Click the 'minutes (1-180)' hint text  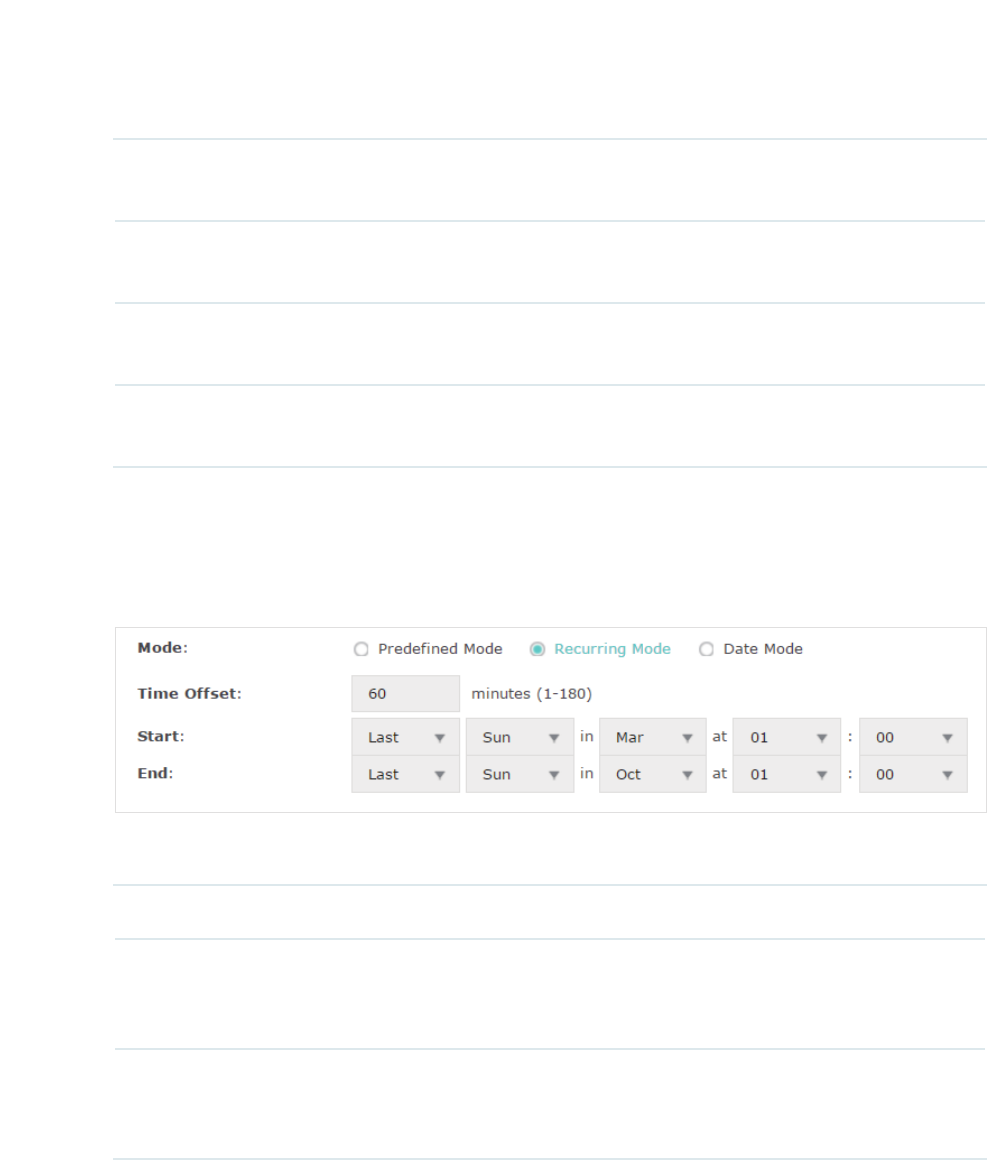[532, 694]
